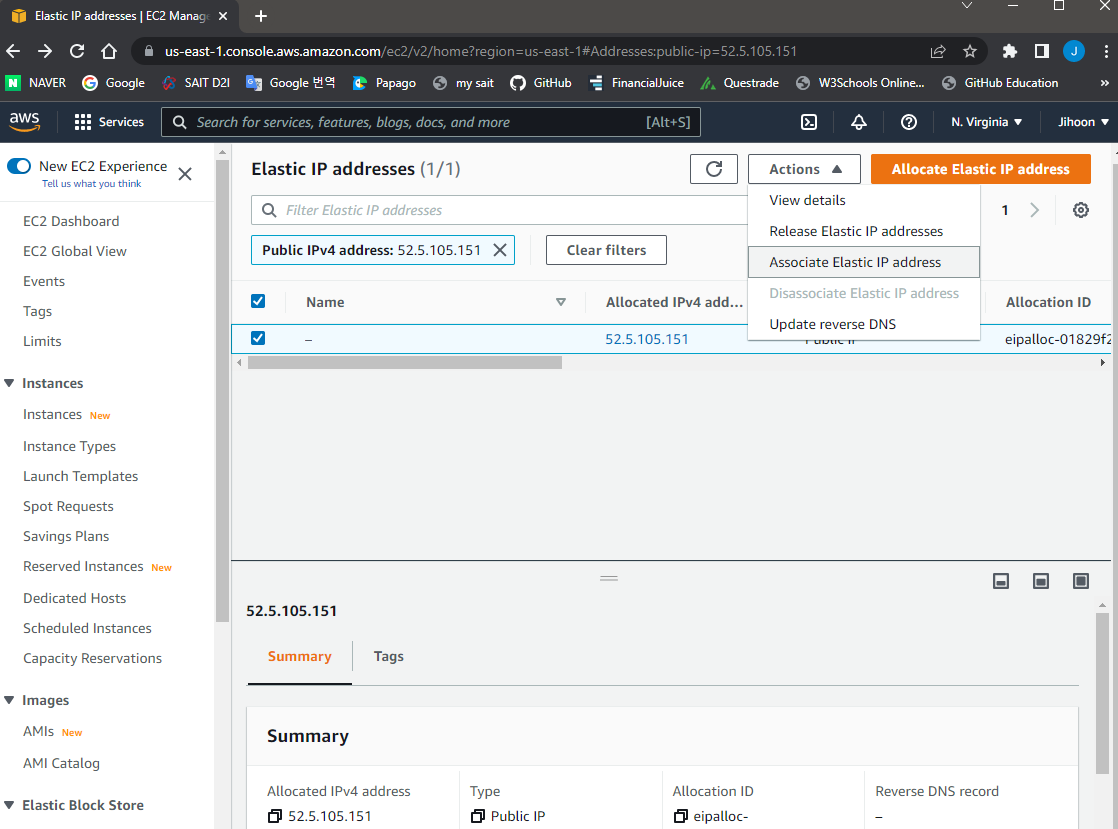Uncheck the select-all header checkbox
Image resolution: width=1118 pixels, height=829 pixels.
click(x=258, y=302)
